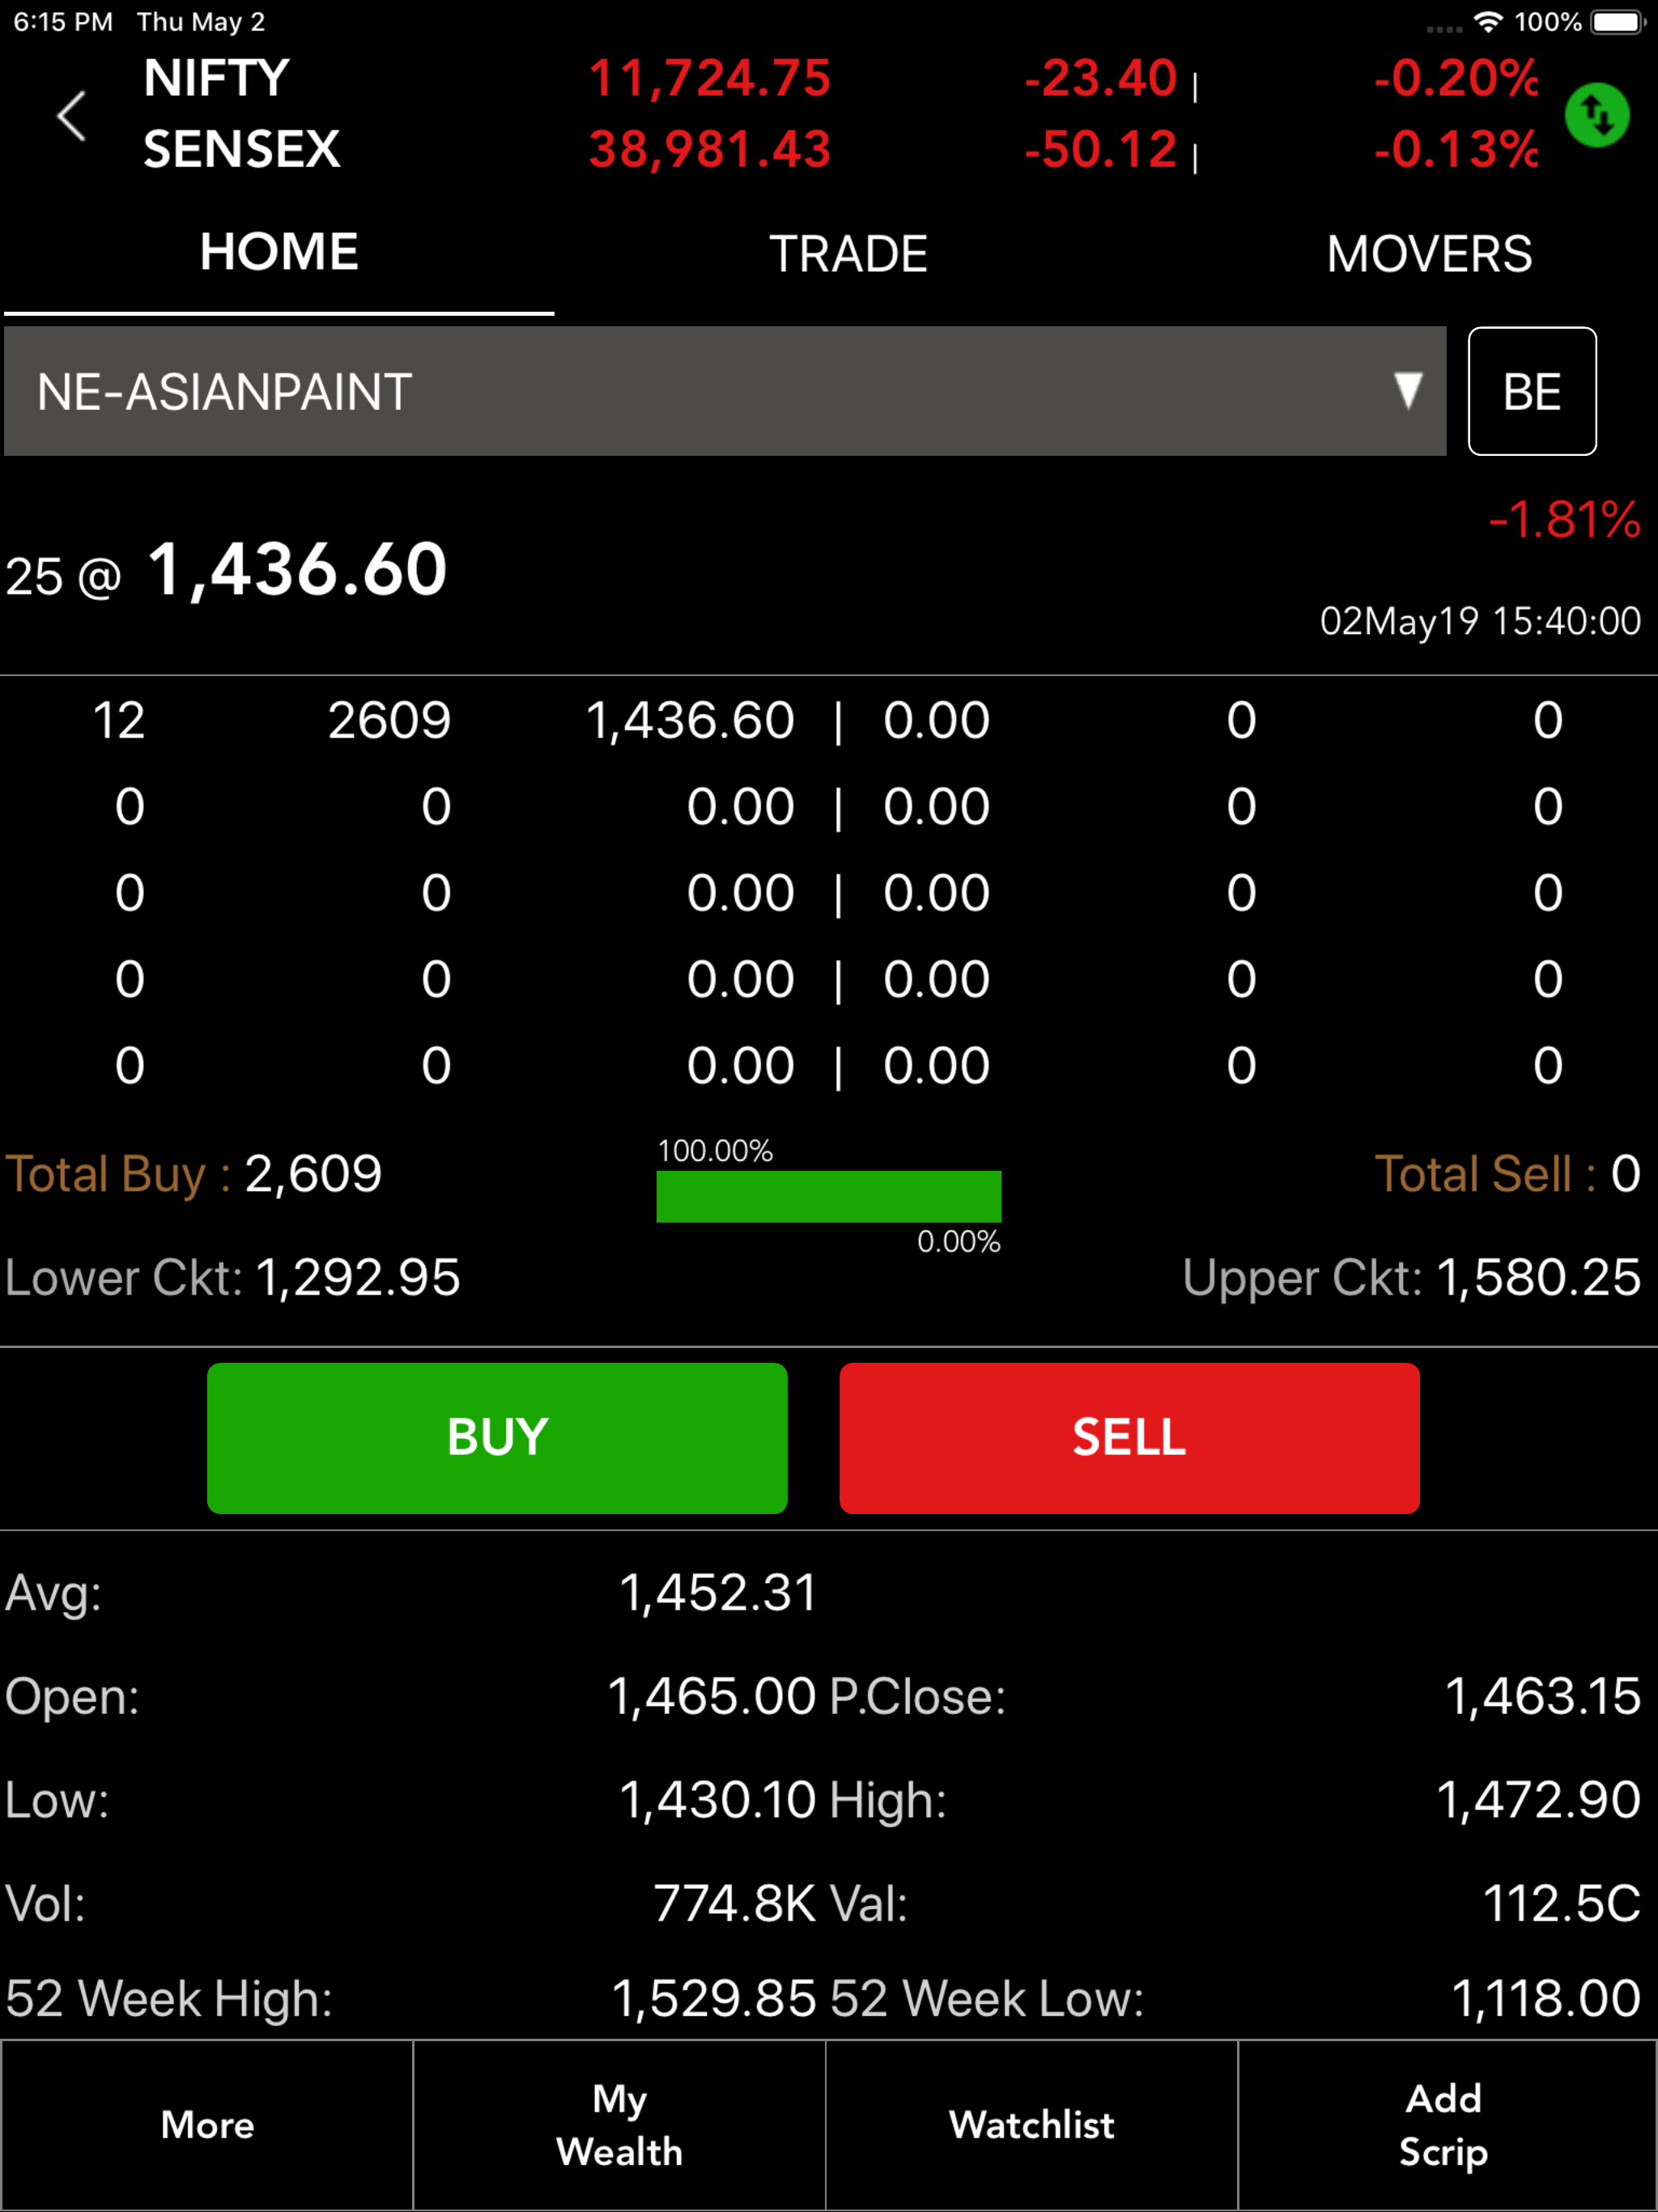Tap Vol value 774.8K
Viewport: 1658px width, 2212px height.
coord(735,1904)
